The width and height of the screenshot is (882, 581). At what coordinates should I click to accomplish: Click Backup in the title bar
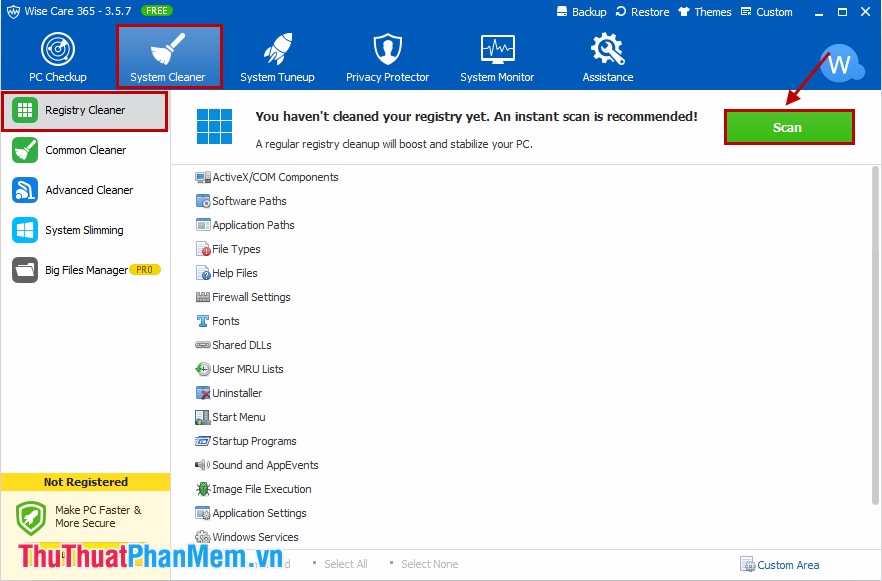(581, 12)
